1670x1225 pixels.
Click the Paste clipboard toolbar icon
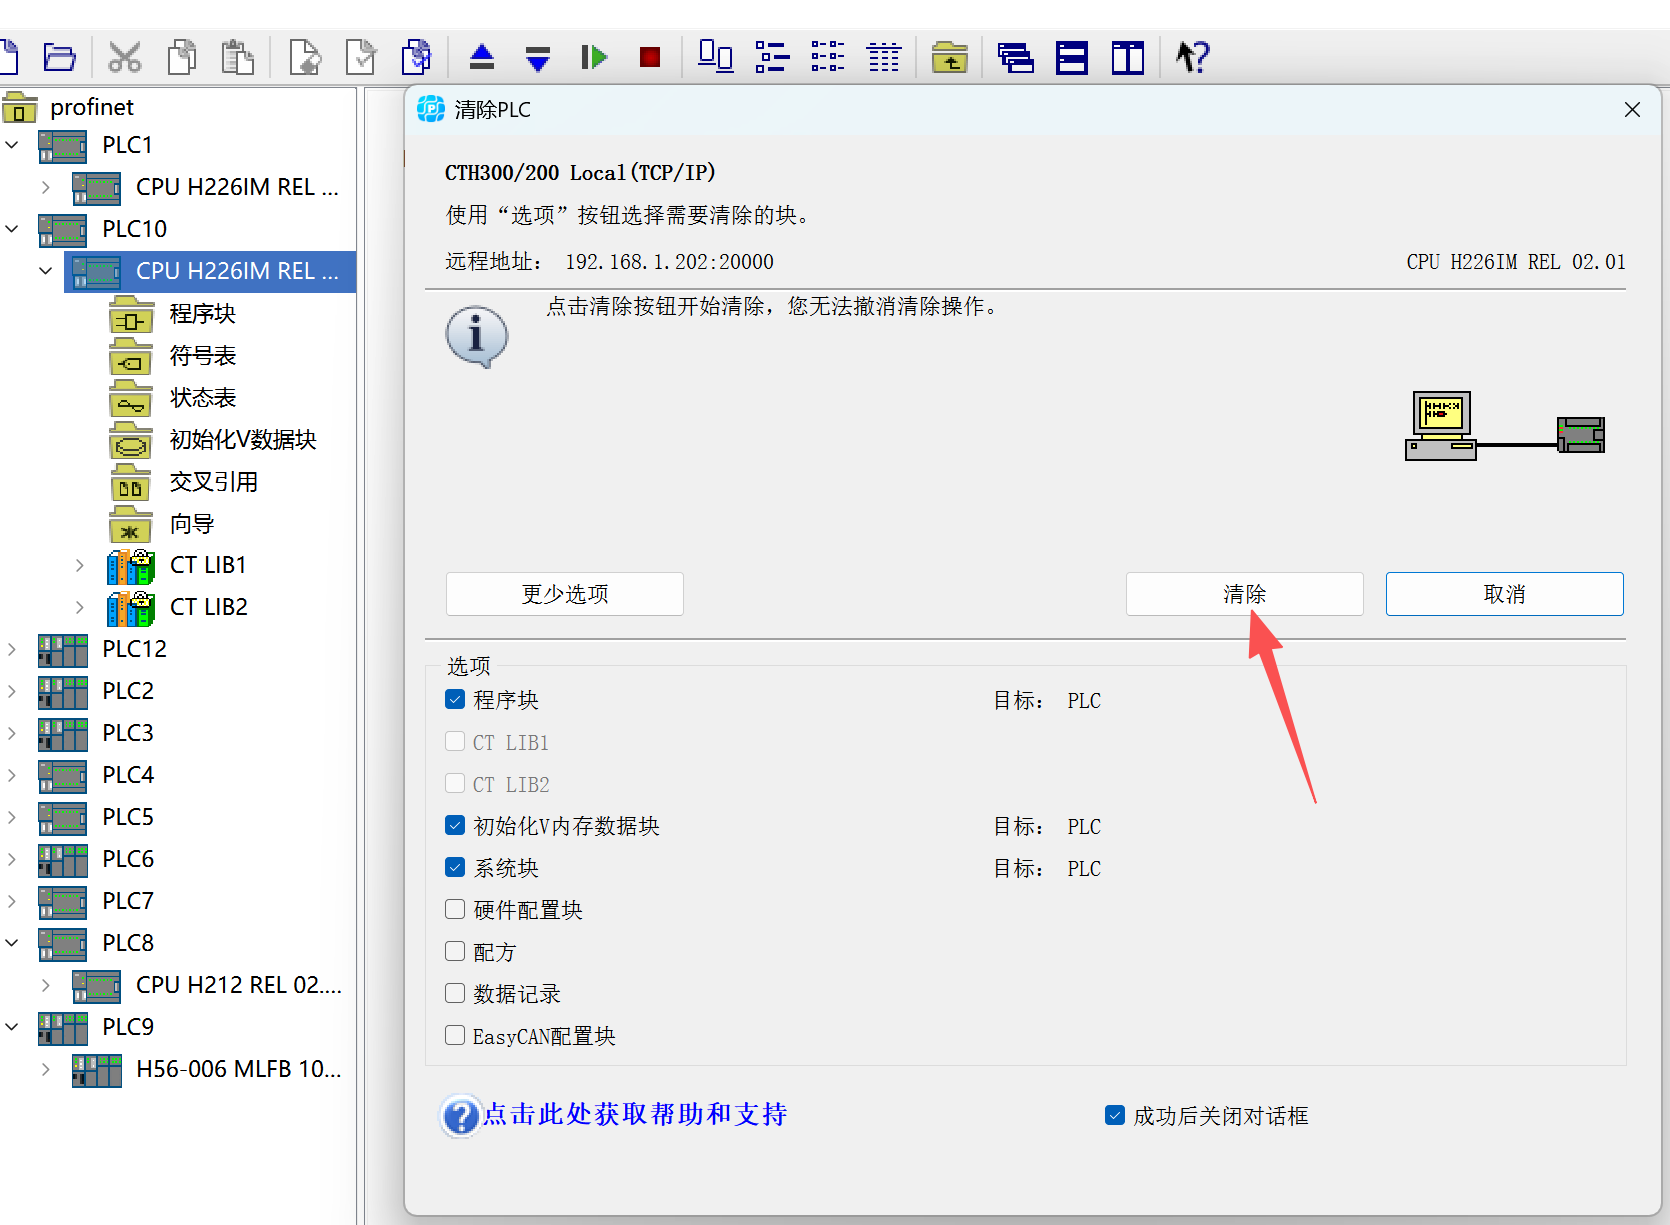237,57
